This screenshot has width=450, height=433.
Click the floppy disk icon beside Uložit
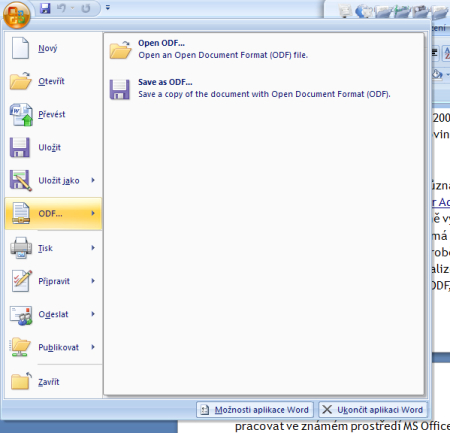20,147
